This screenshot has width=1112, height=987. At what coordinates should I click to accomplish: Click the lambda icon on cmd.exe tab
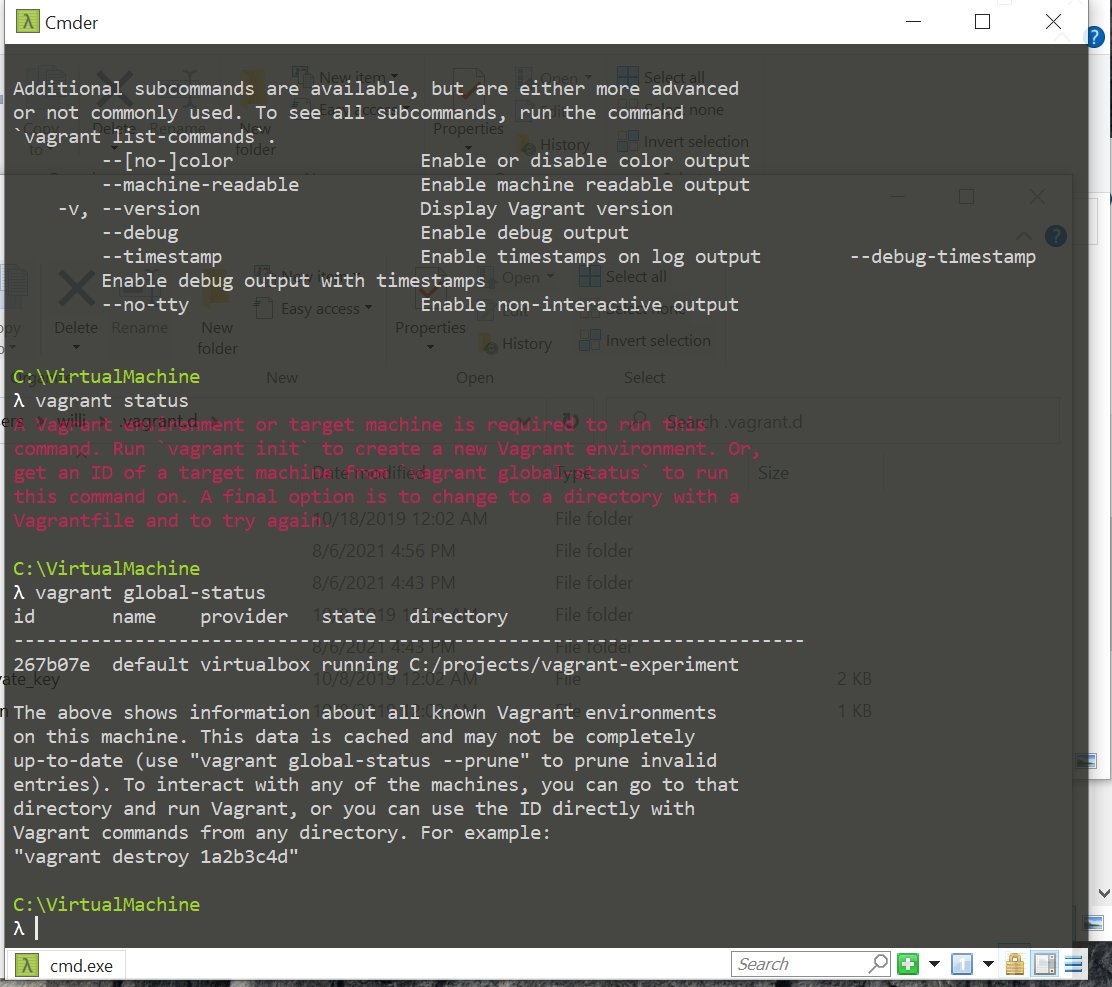[x=27, y=966]
